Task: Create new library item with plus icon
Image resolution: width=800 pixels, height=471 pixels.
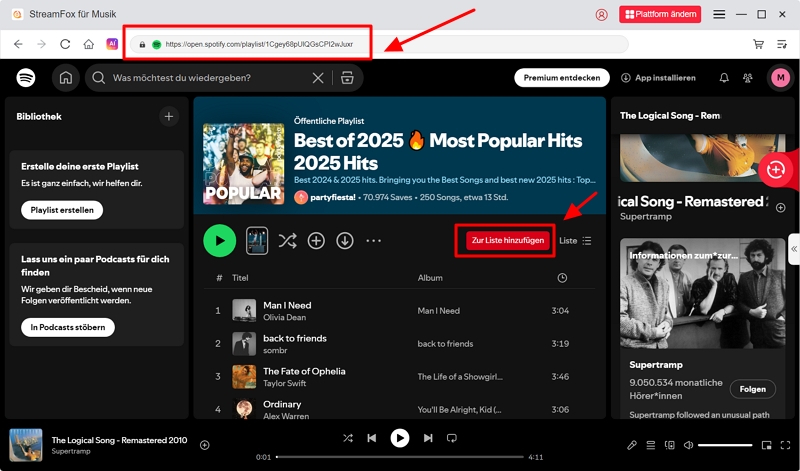Action: [x=169, y=116]
